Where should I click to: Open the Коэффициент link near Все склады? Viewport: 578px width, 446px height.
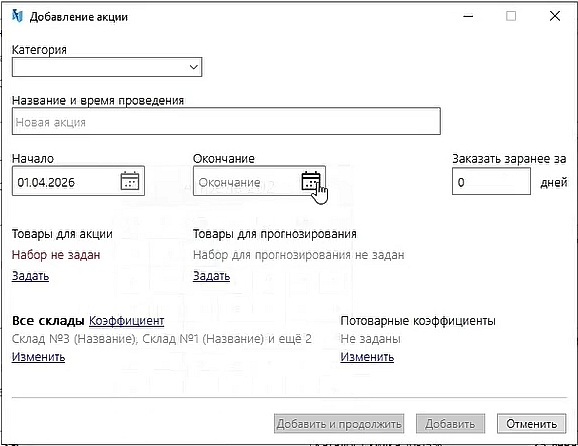pos(126,321)
